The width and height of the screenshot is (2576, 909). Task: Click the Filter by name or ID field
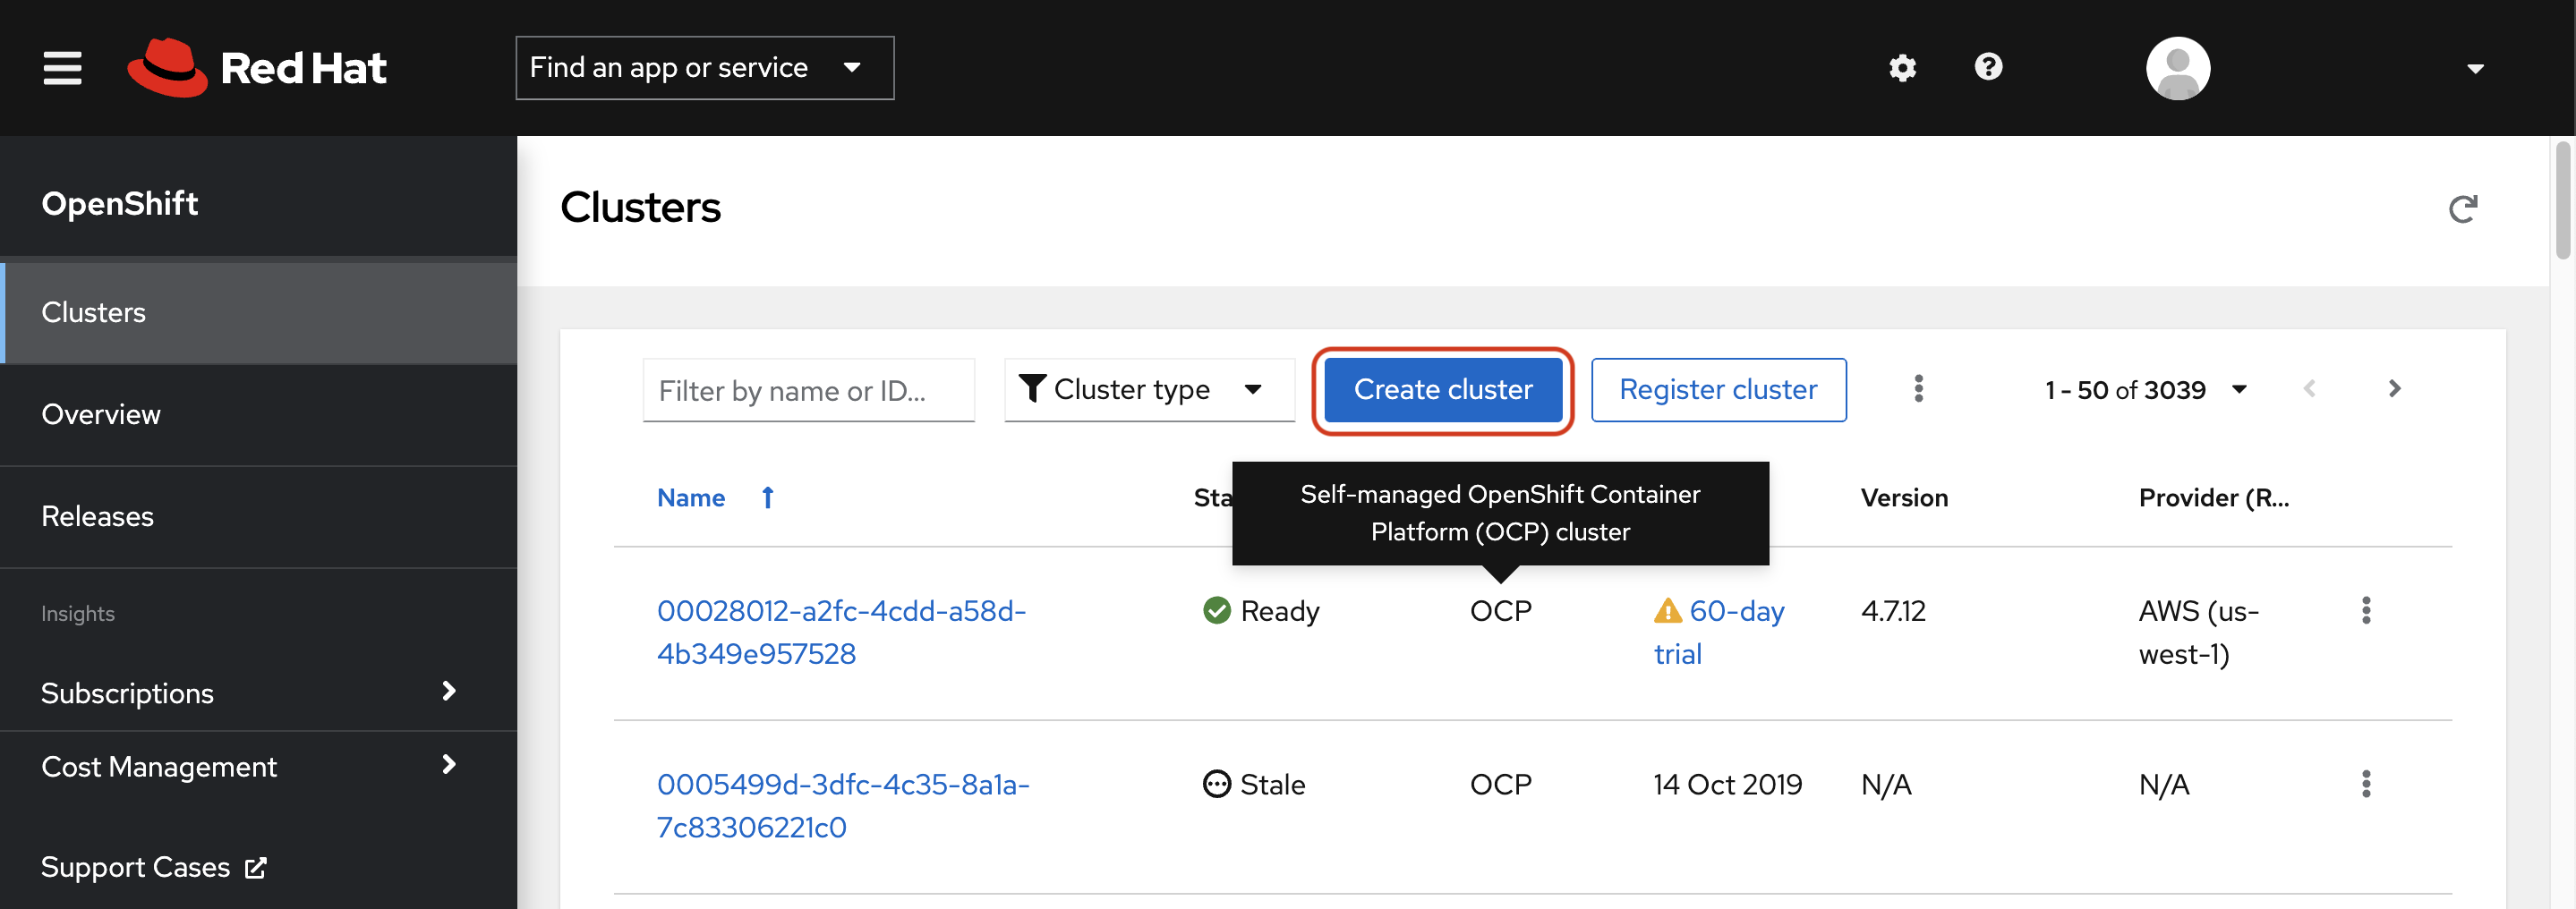(808, 390)
